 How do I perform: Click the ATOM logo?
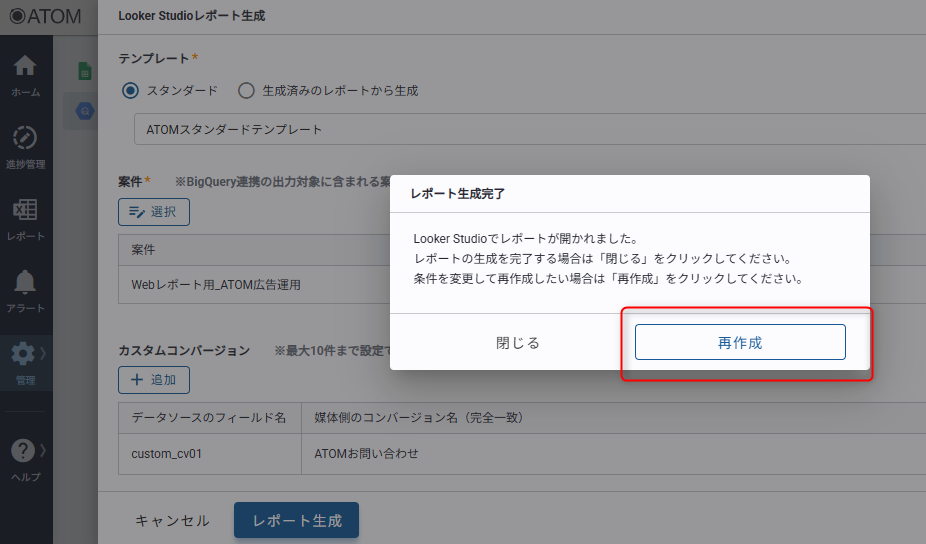38,16
